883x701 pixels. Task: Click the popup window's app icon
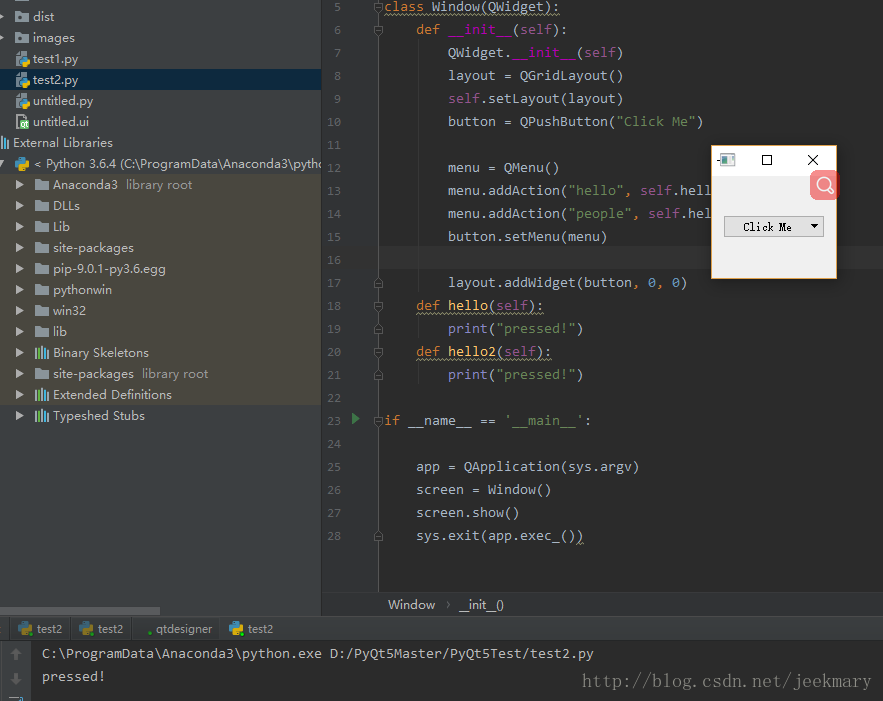(726, 160)
